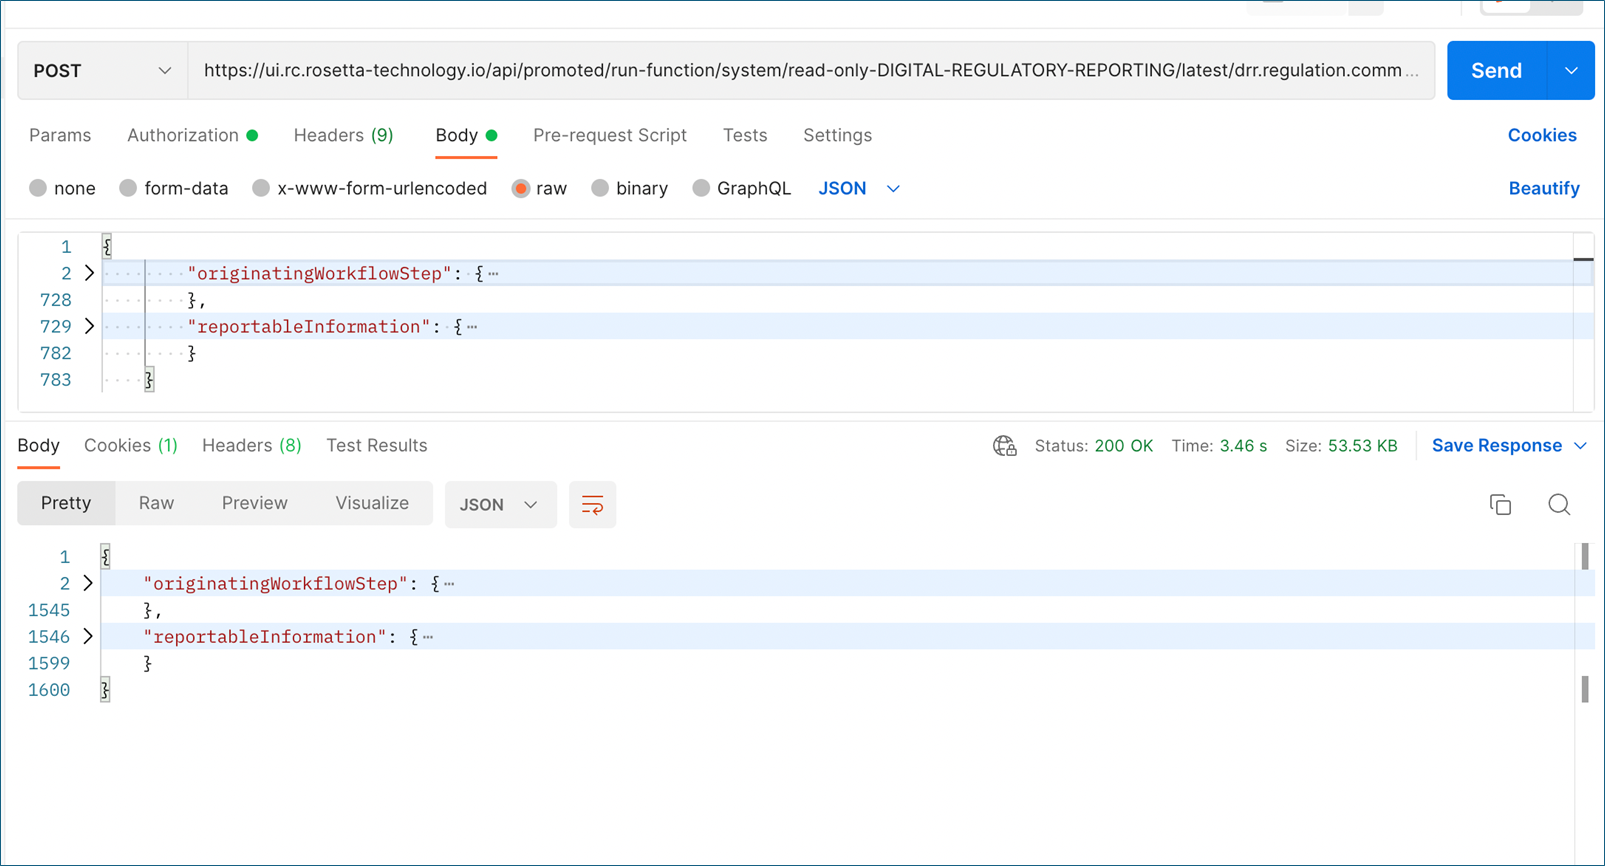Open the request Settings tab
Image resolution: width=1605 pixels, height=866 pixels.
tap(838, 135)
